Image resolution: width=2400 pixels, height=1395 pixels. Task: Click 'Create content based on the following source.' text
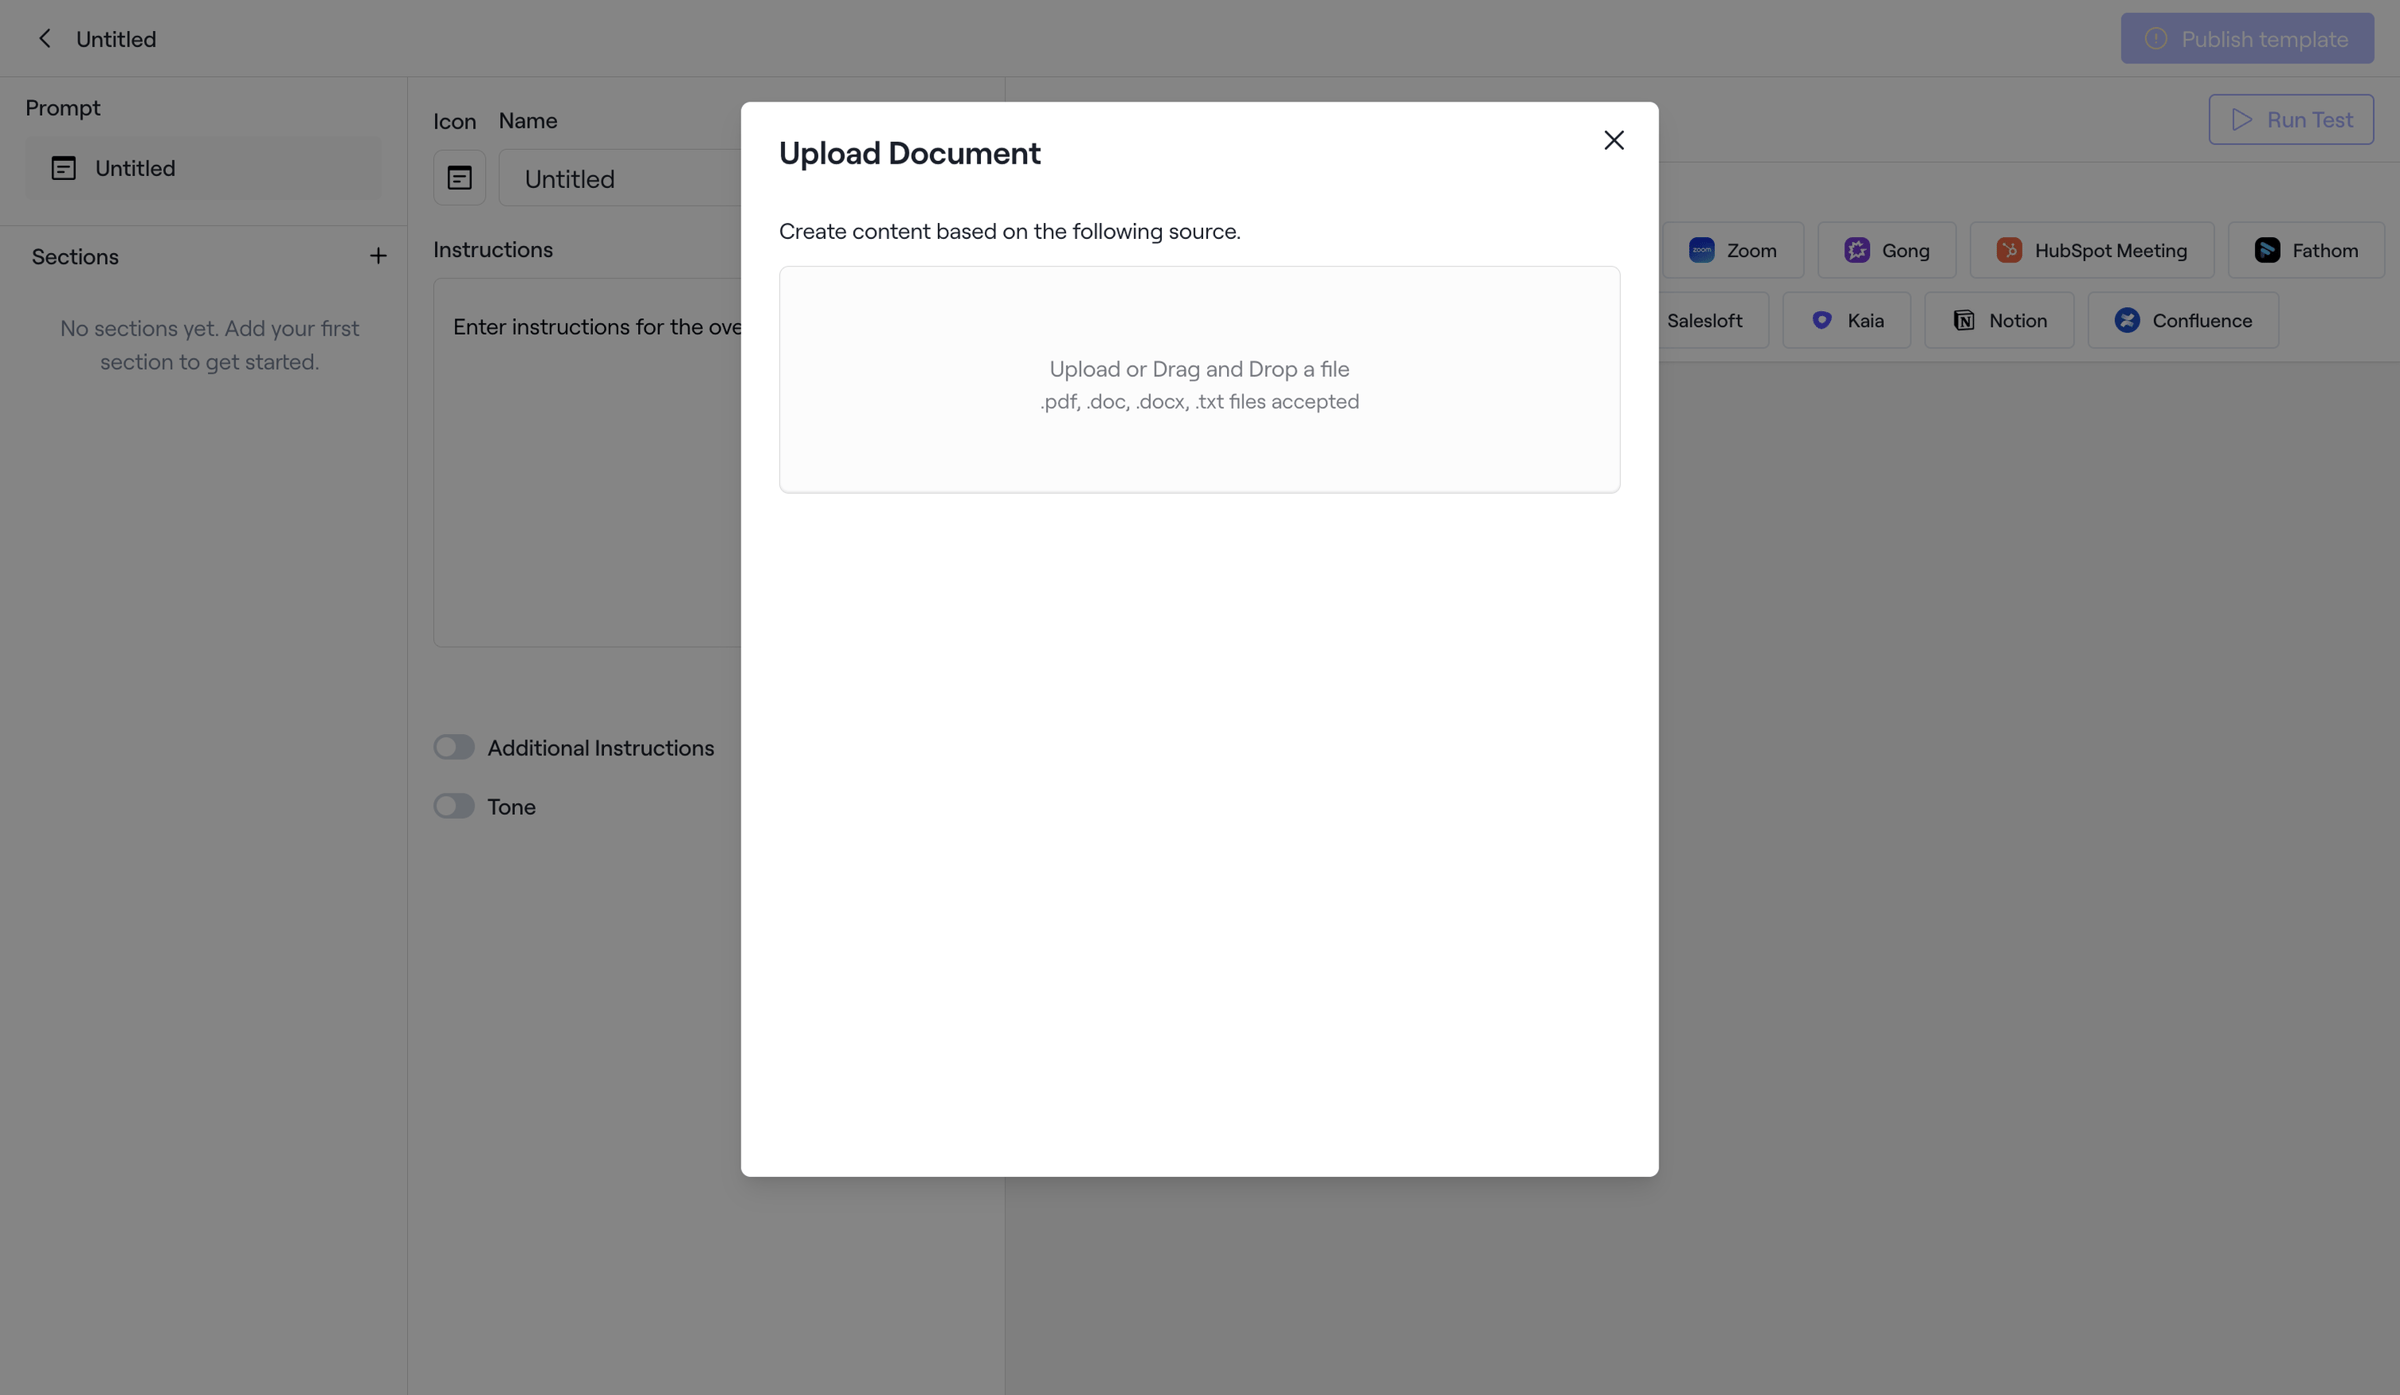click(x=1009, y=231)
